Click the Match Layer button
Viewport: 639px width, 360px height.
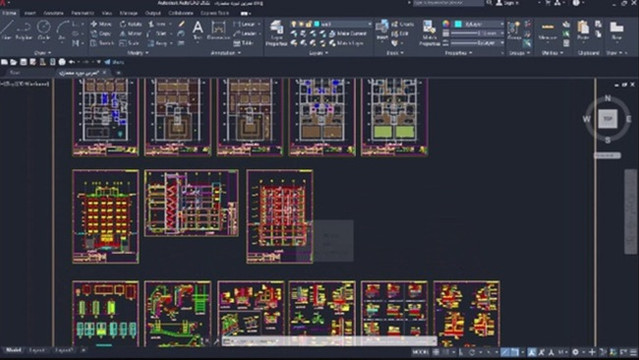coord(346,43)
